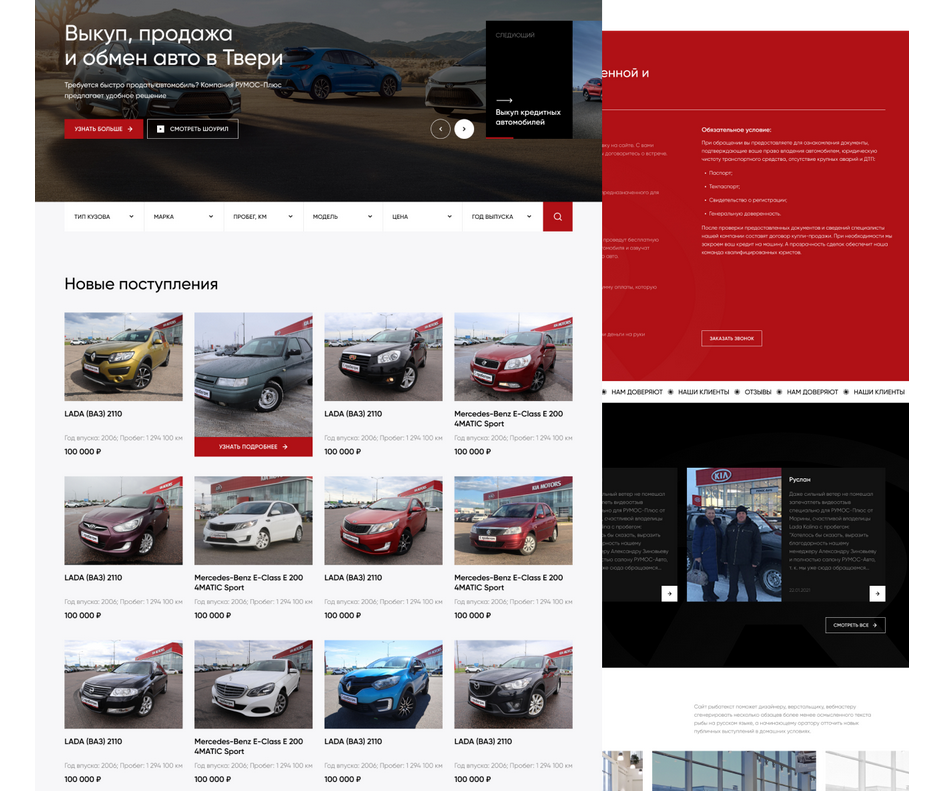
Task: Open the black Nissan crossover photo
Action: [x=383, y=356]
